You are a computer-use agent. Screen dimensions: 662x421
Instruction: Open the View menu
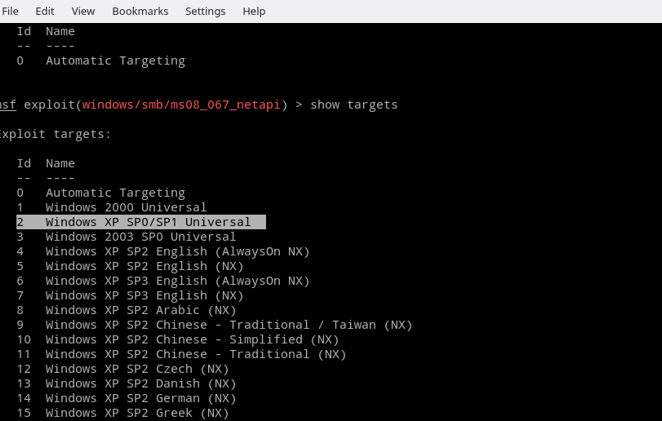[83, 11]
